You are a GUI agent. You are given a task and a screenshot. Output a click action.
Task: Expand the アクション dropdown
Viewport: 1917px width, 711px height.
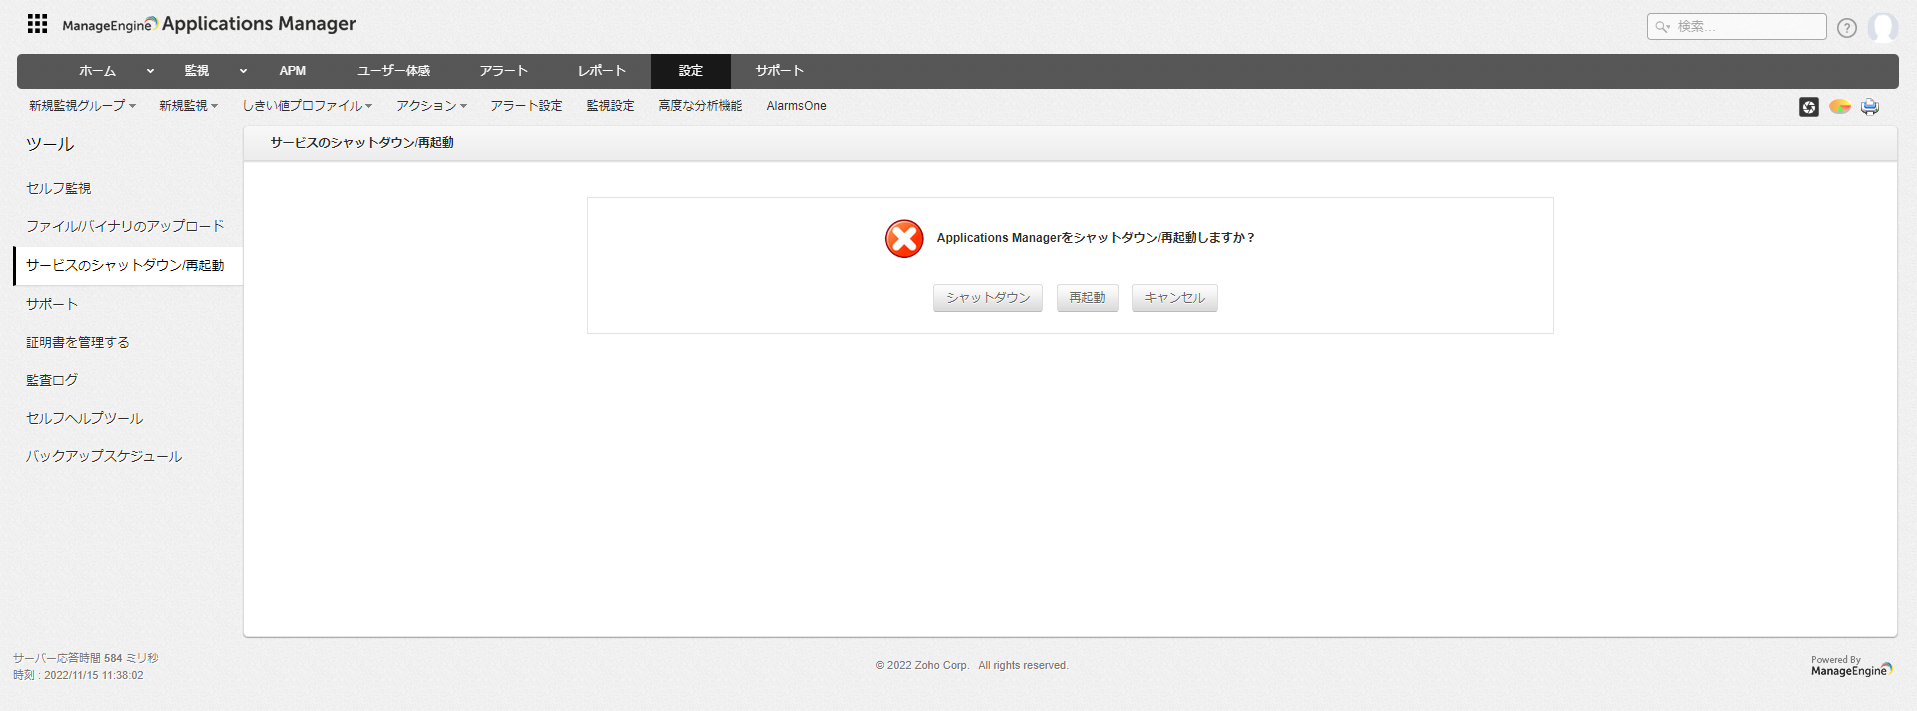click(x=431, y=106)
